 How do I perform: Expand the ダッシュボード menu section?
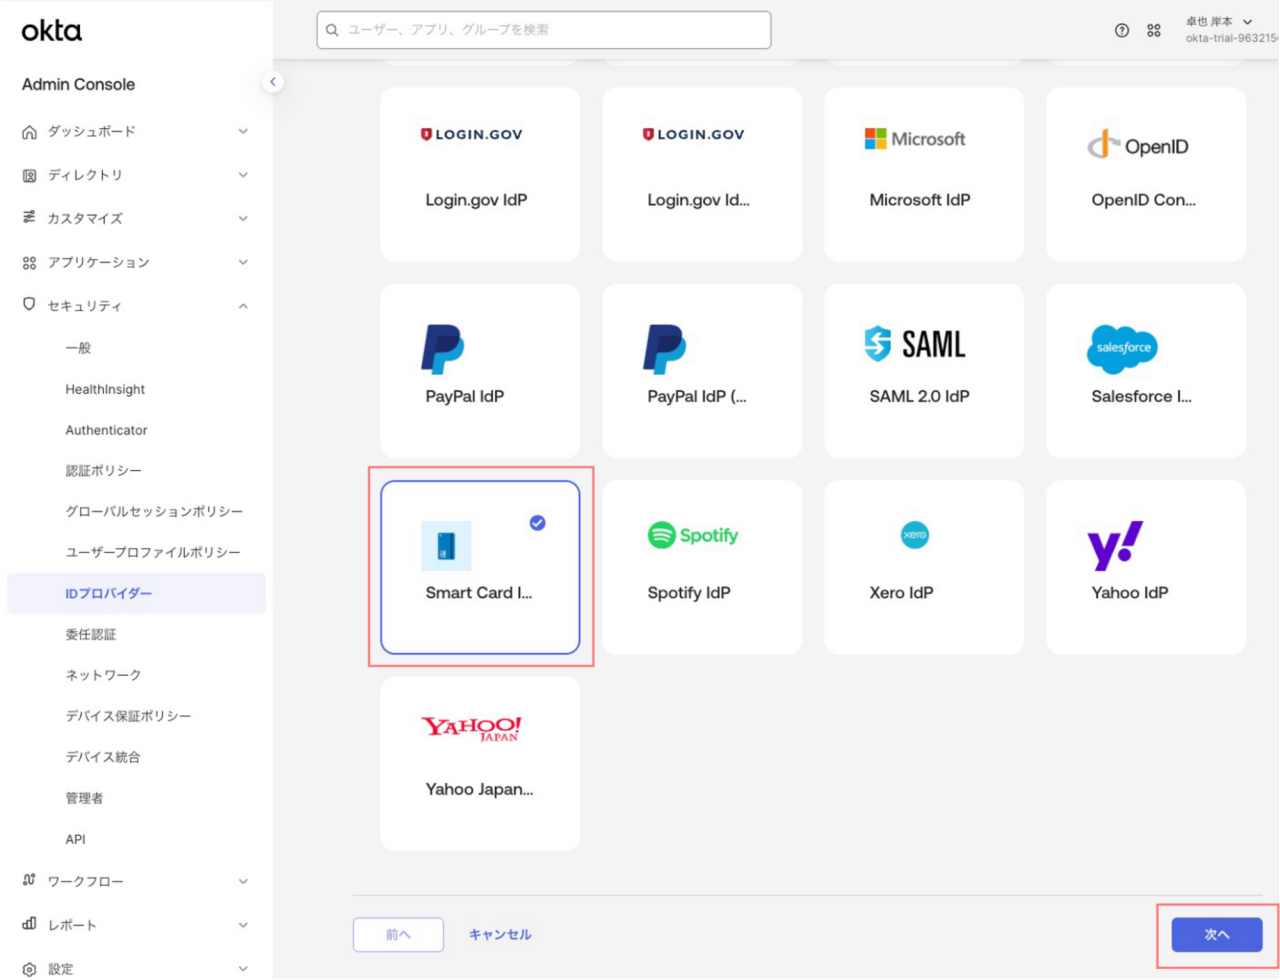135,131
